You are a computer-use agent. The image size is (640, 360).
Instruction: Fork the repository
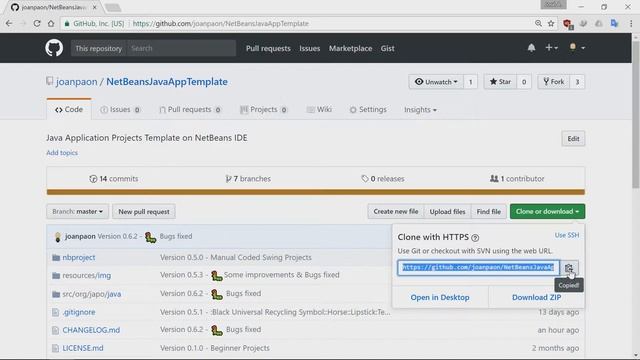[x=553, y=82]
